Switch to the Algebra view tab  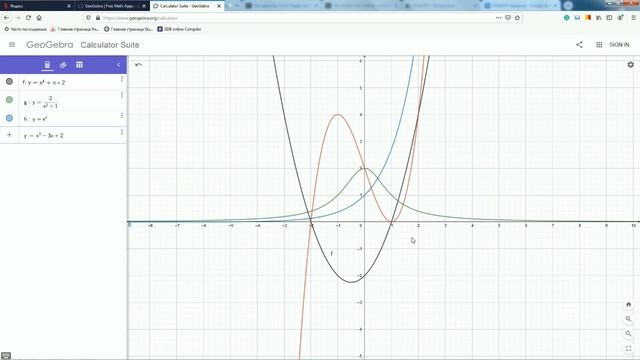[x=47, y=65]
